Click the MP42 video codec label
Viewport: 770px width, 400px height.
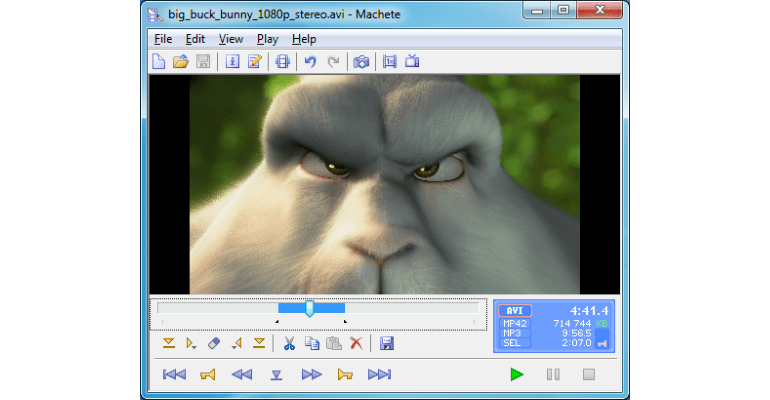(x=515, y=323)
